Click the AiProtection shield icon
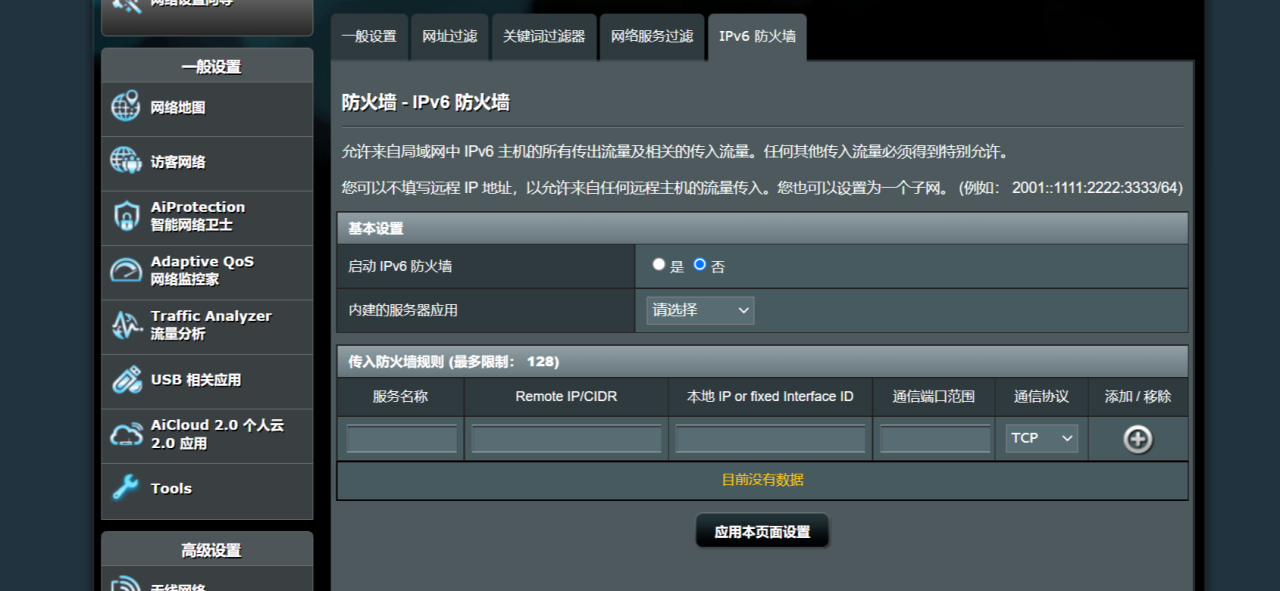1280x591 pixels. coord(126,216)
